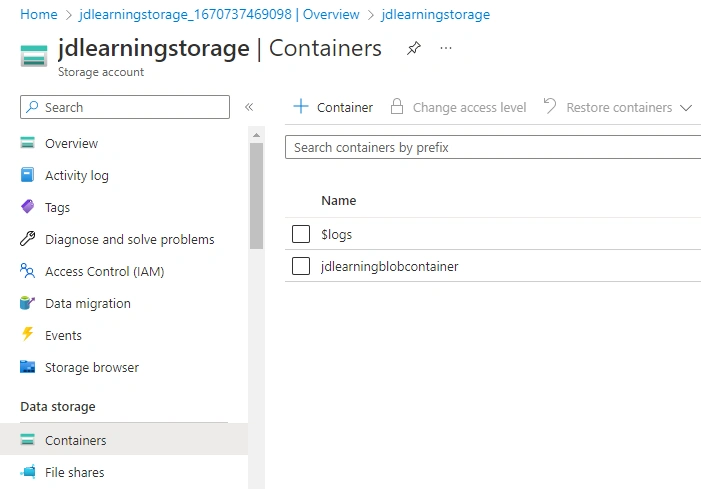Open Diagnose and solve problems

130,240
